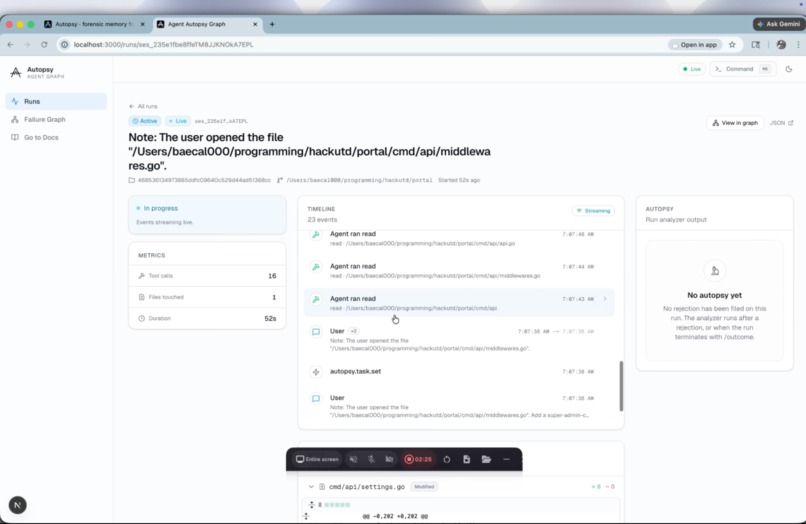Open JSON external link
Image resolution: width=806 pixels, height=524 pixels.
tap(781, 123)
